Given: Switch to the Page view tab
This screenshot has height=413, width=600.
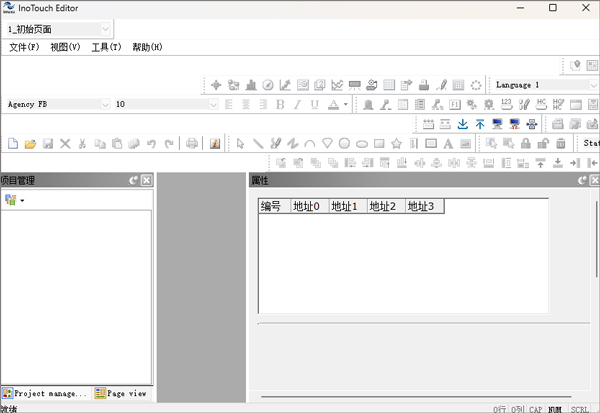Looking at the screenshot, I should pos(122,394).
